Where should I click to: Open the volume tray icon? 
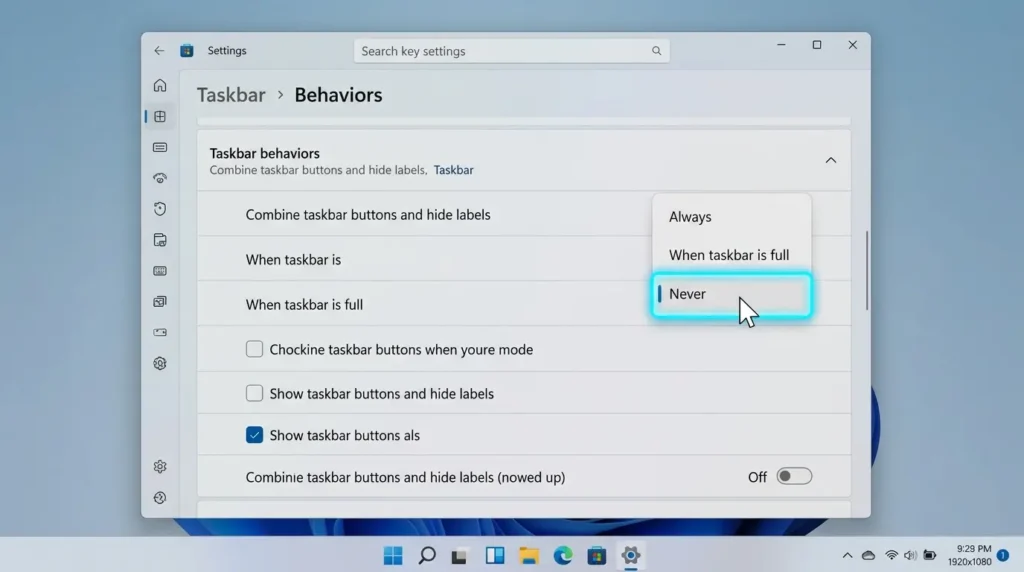pos(910,556)
